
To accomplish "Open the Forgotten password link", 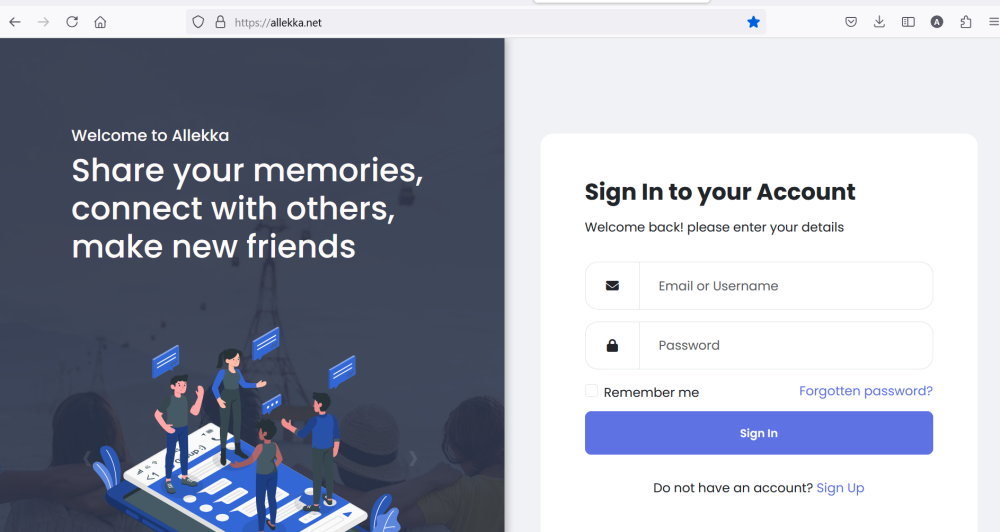I will click(866, 391).
